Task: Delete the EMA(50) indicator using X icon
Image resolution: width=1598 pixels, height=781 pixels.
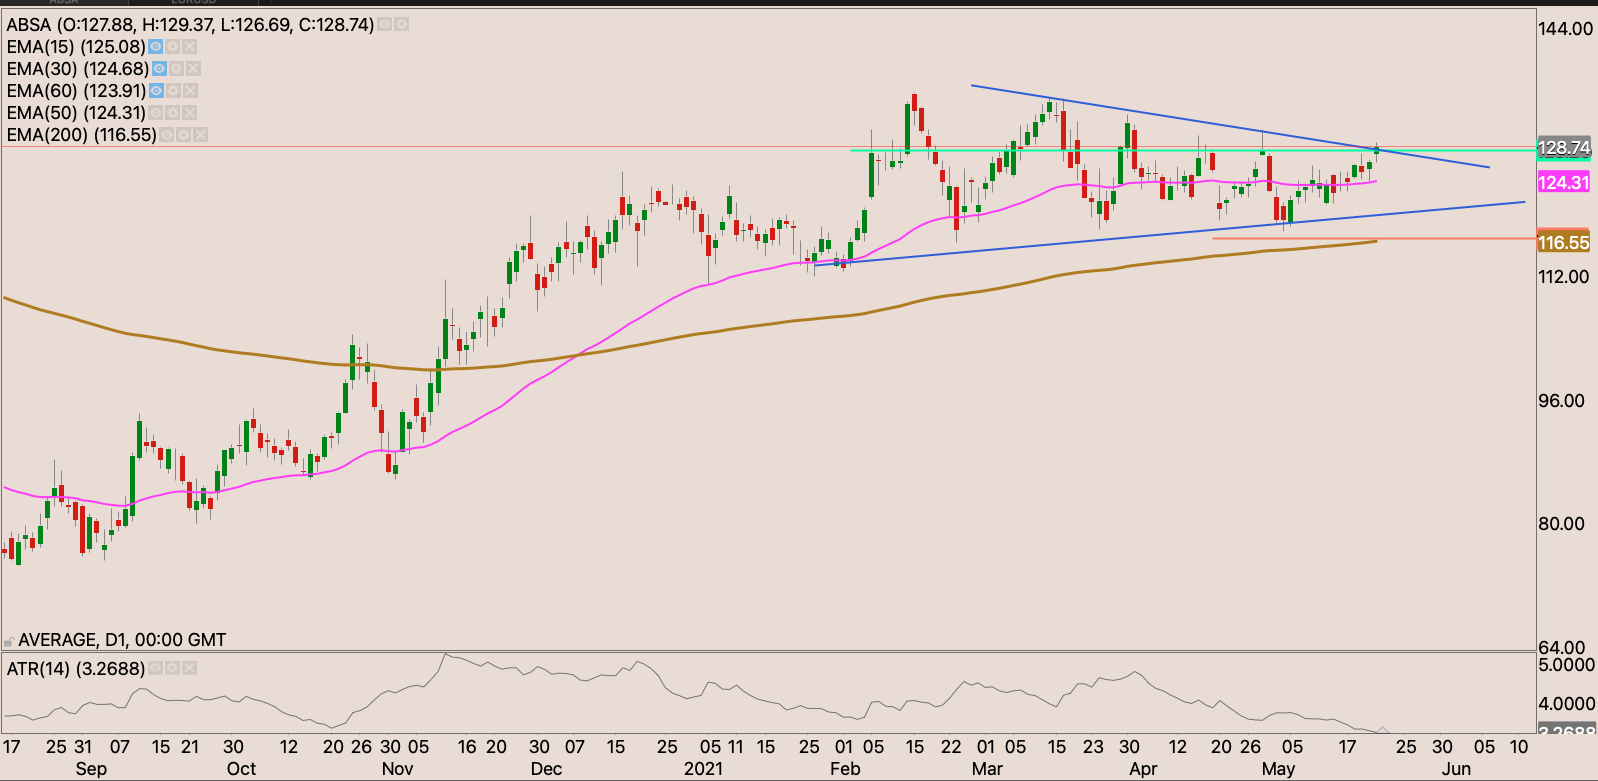Action: pyautogui.click(x=189, y=113)
